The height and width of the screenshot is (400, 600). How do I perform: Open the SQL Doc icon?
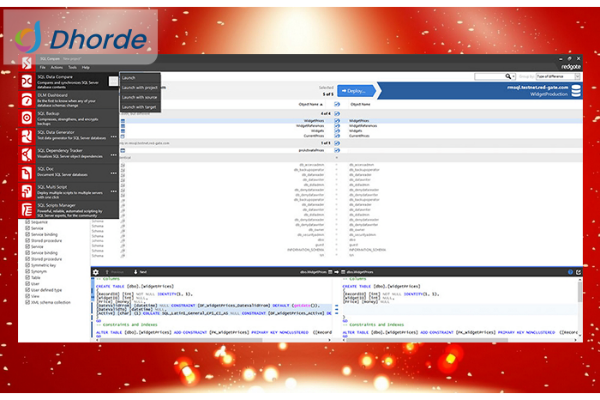[28, 172]
